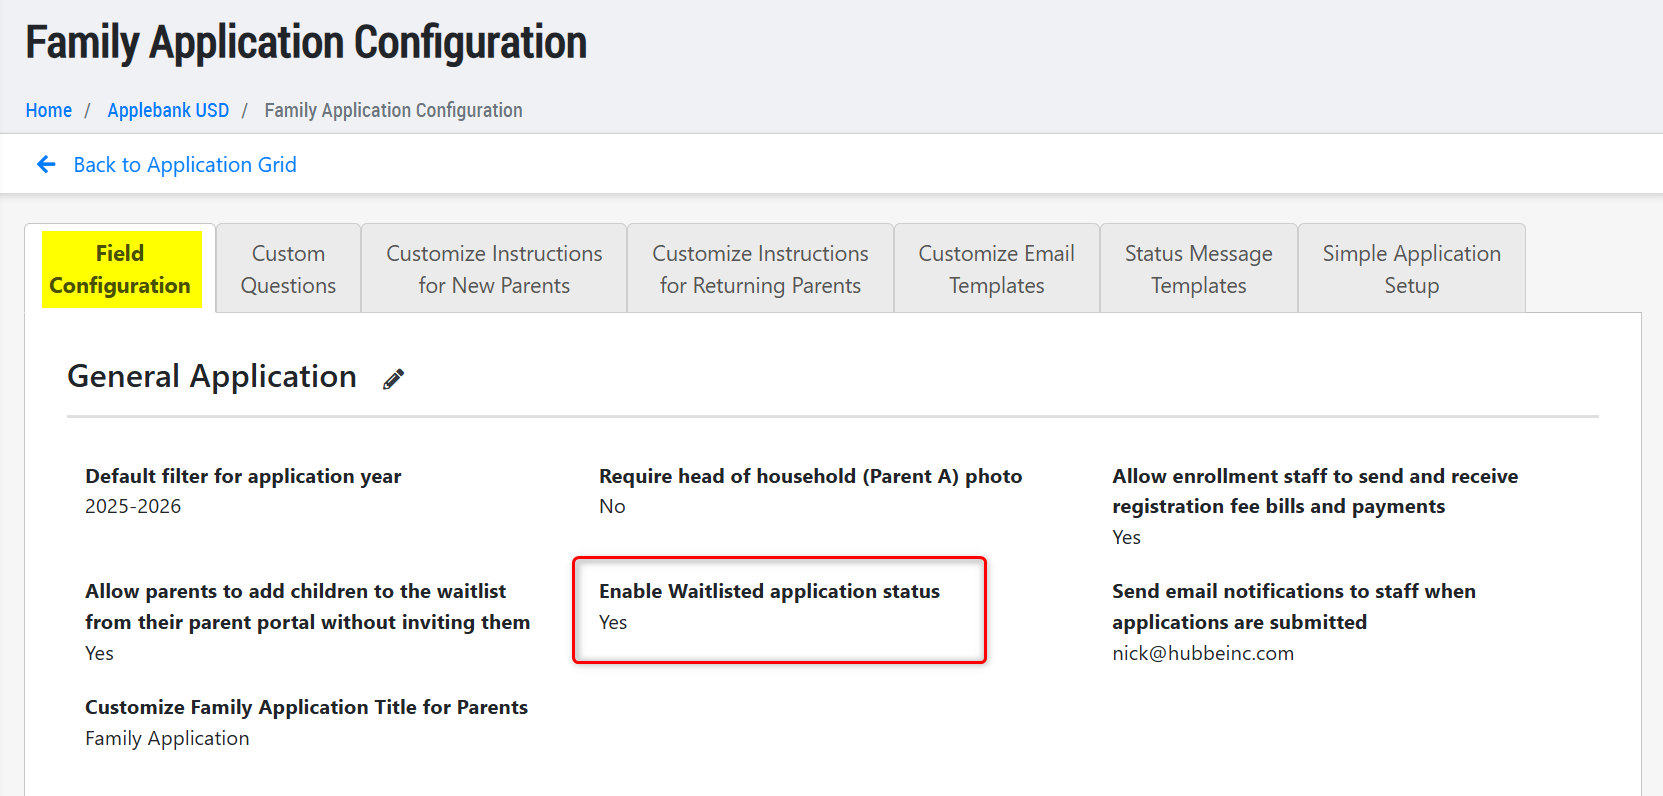Image resolution: width=1663 pixels, height=796 pixels.
Task: Click Enable Waitlisted application status label
Action: 769,591
